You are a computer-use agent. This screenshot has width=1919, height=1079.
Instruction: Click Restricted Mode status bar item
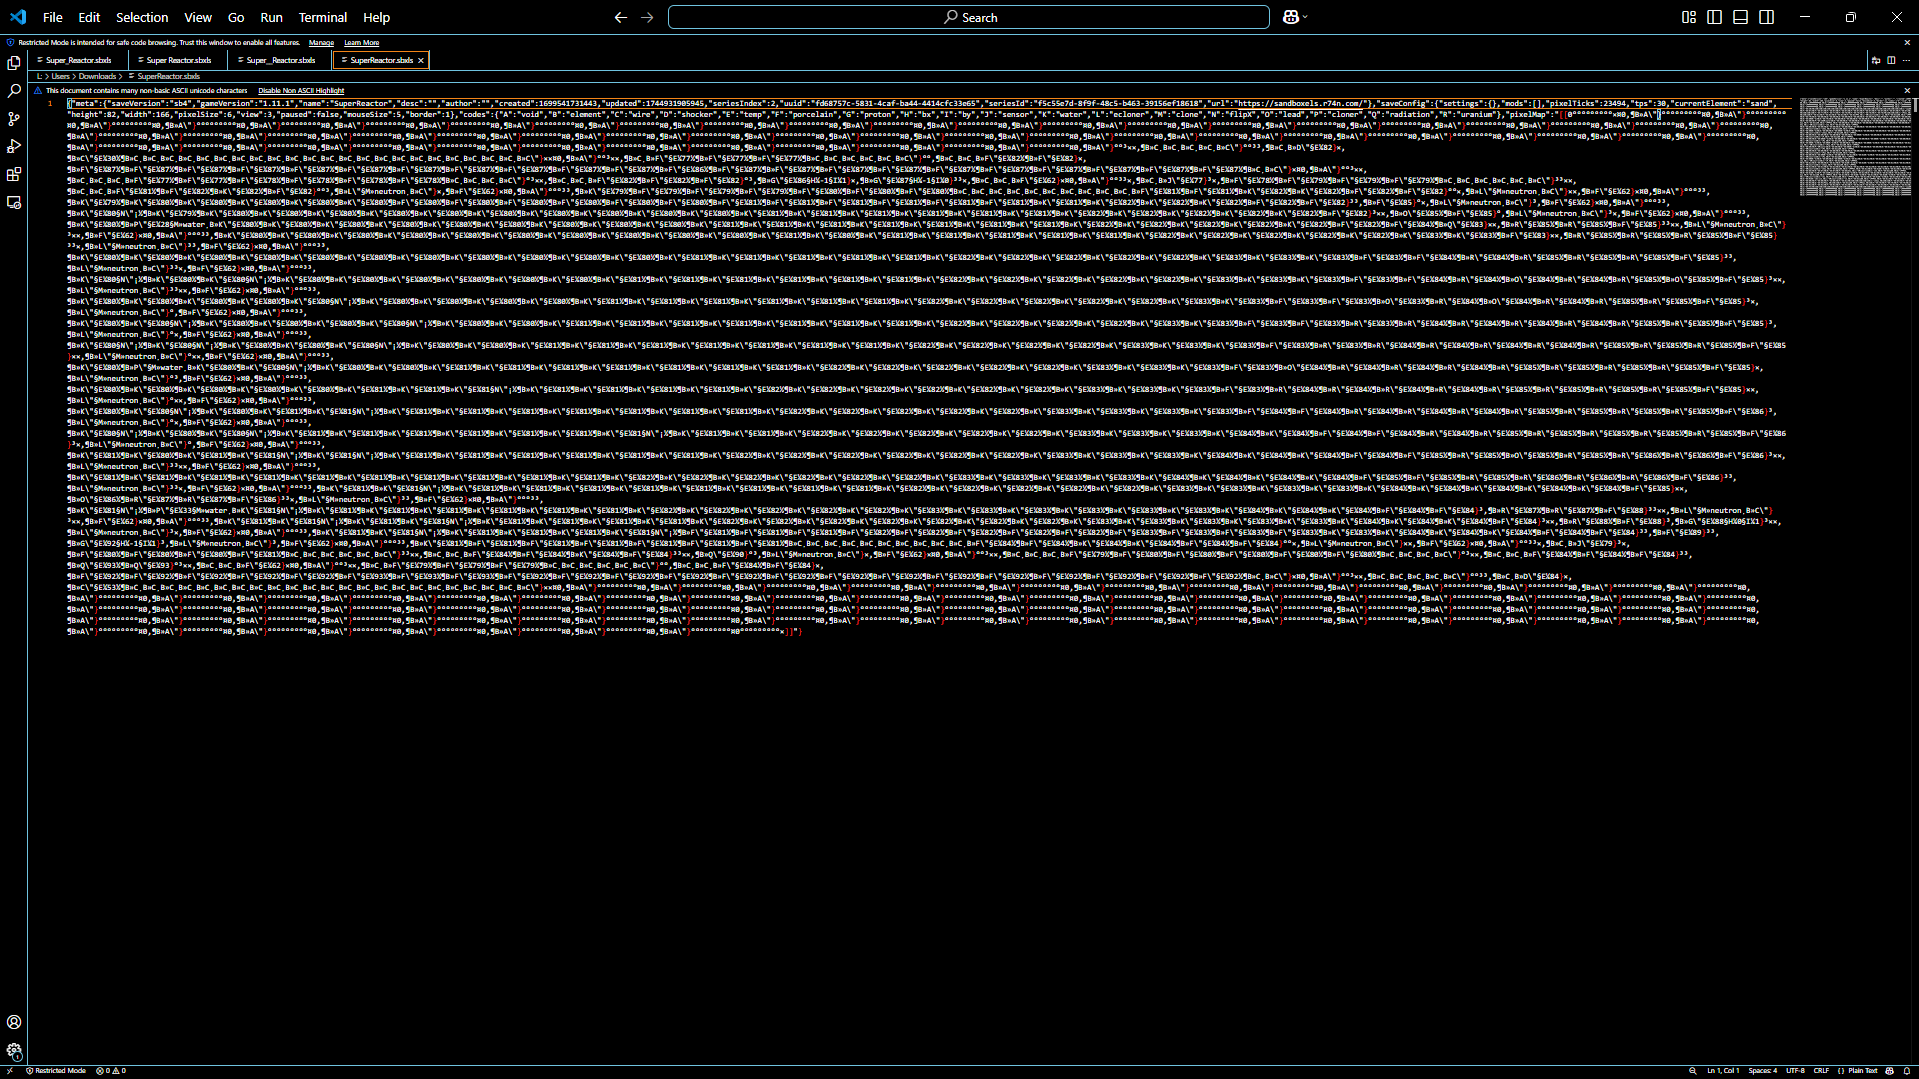(56, 1071)
